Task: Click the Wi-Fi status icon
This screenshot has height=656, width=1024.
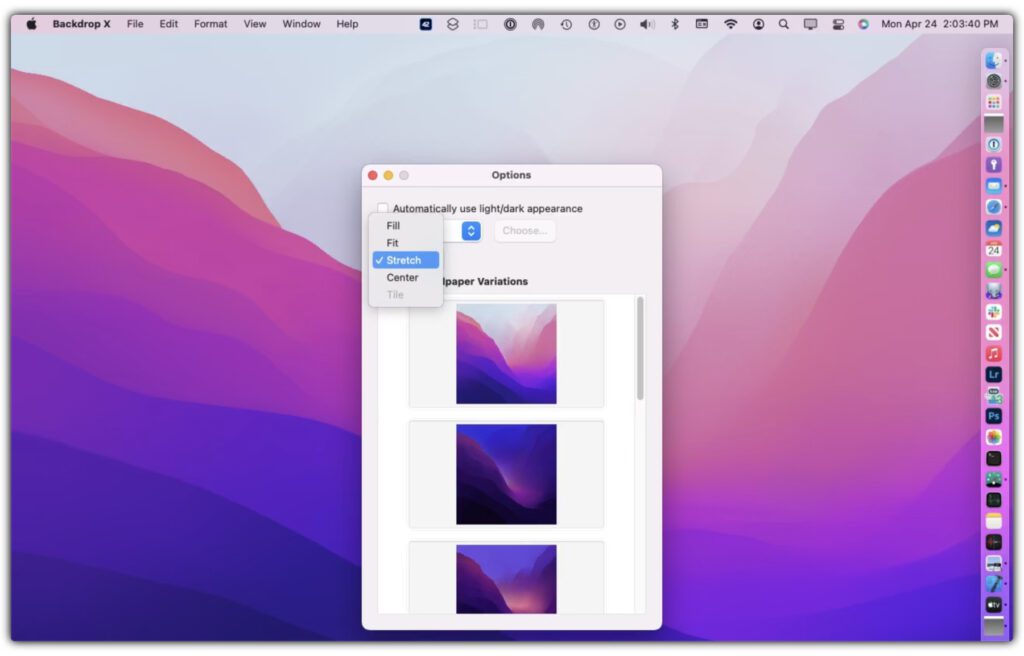Action: point(730,24)
